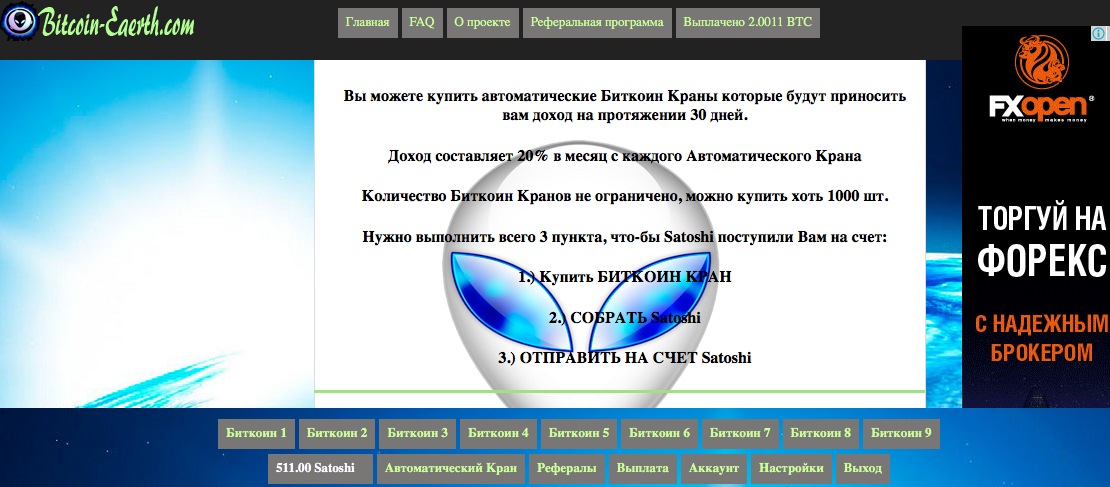
Task: Open the Торгуй на Форекс ad banner
Action: pyautogui.click(x=1036, y=217)
